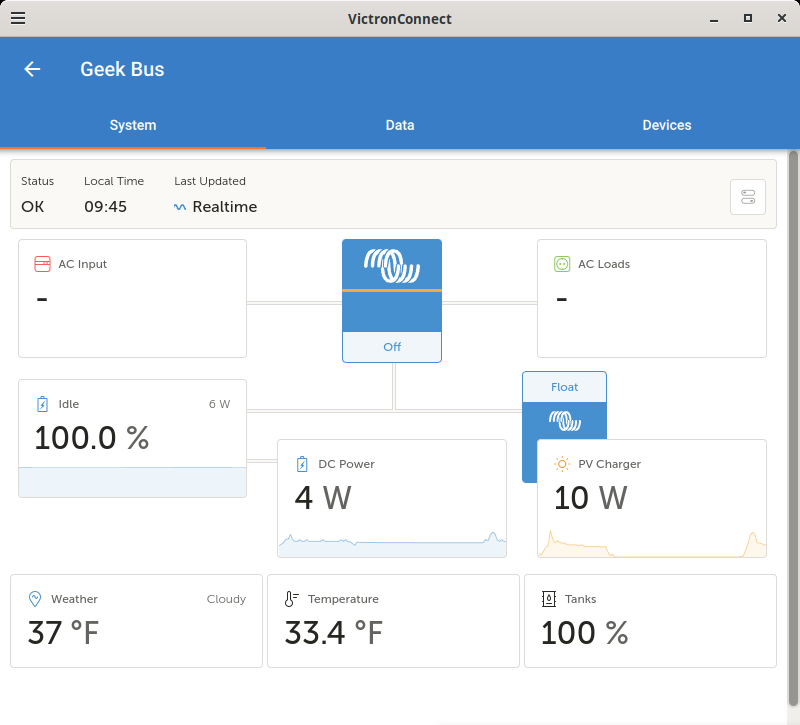
Task: Click the PV Charger sun icon
Action: point(562,464)
